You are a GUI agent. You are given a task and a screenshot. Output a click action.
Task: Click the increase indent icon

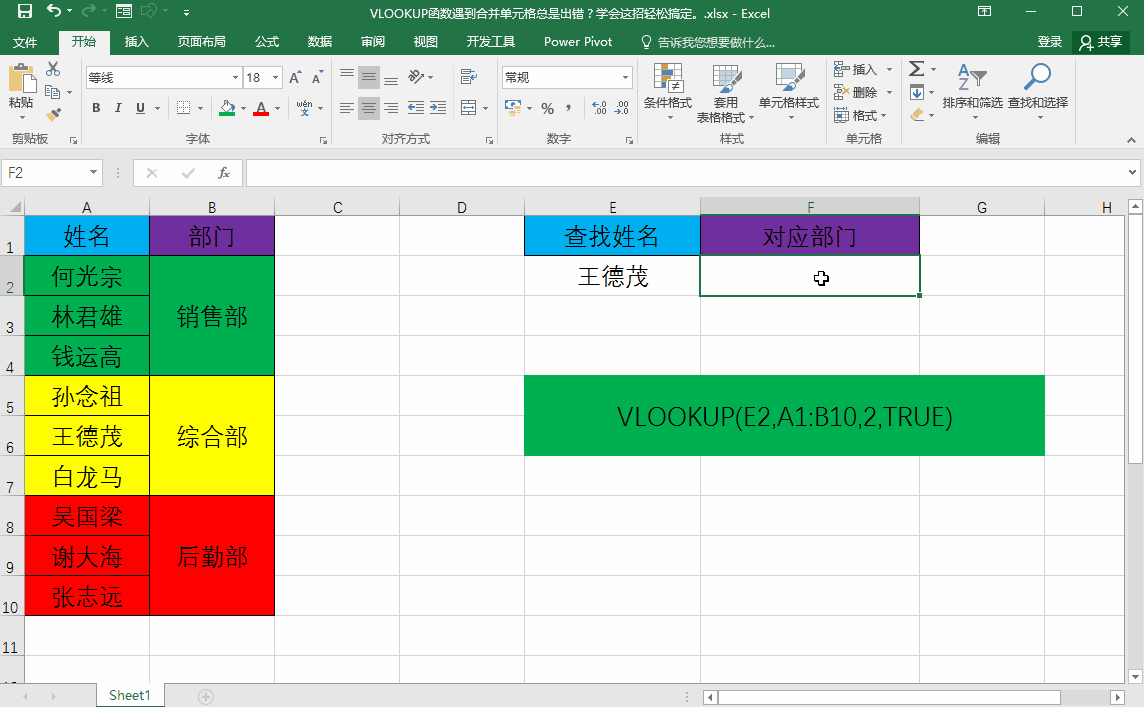[438, 108]
